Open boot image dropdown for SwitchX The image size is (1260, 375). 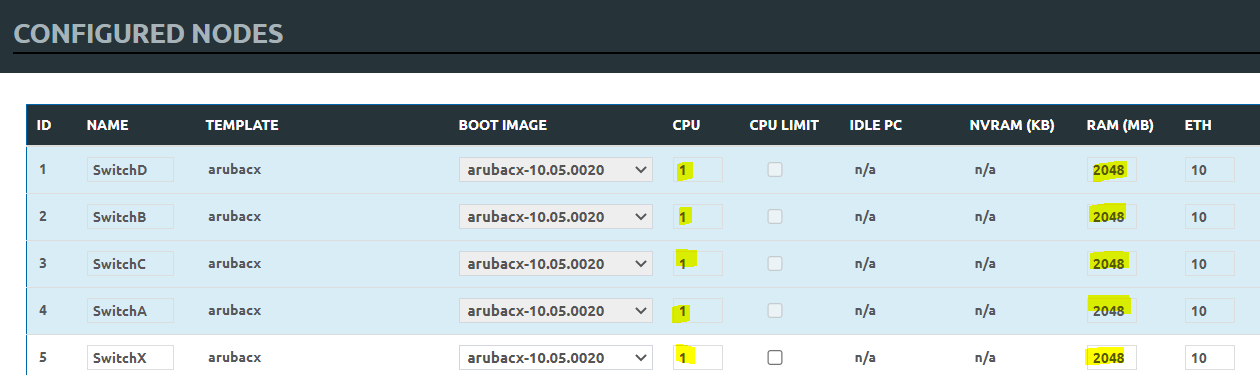click(556, 358)
